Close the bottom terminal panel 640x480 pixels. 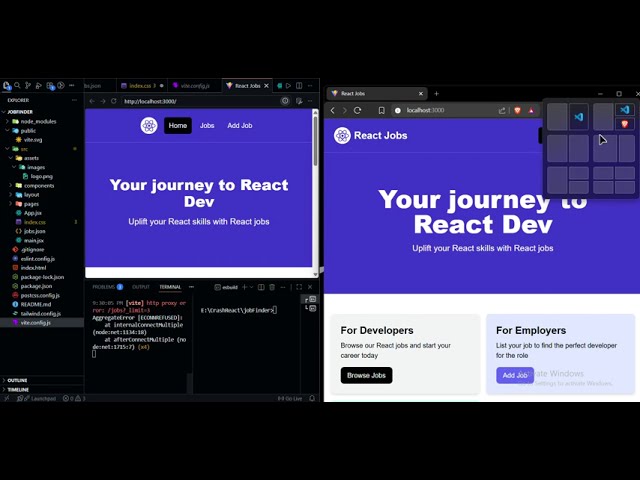pyautogui.click(x=310, y=287)
